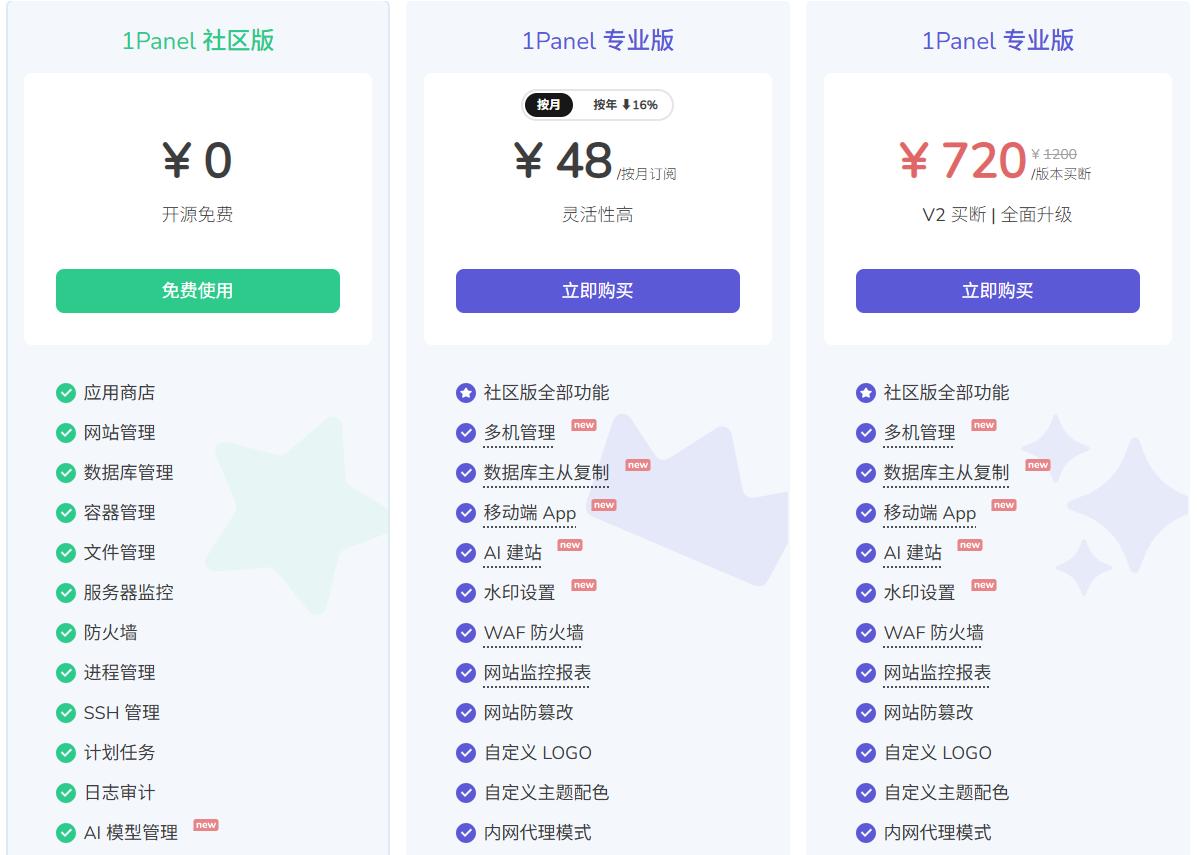The height and width of the screenshot is (855, 1197).
Task: Click the check icon next to SSH 管理
Action: (x=66, y=713)
